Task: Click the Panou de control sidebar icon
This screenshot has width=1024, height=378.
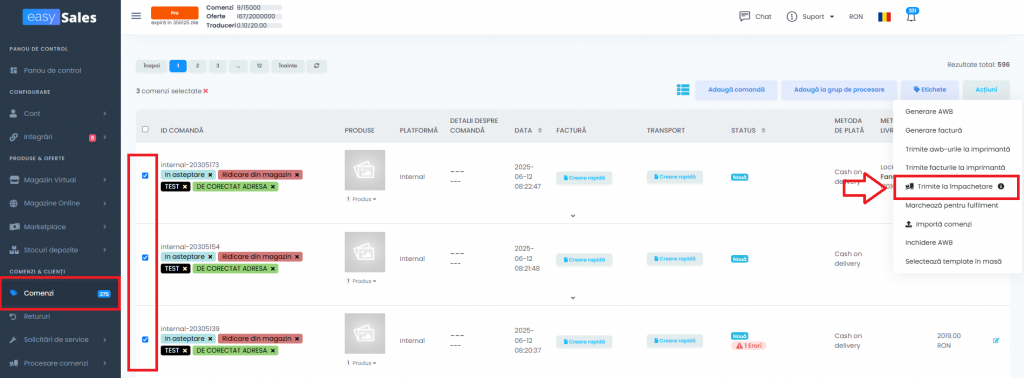Action: pos(14,71)
